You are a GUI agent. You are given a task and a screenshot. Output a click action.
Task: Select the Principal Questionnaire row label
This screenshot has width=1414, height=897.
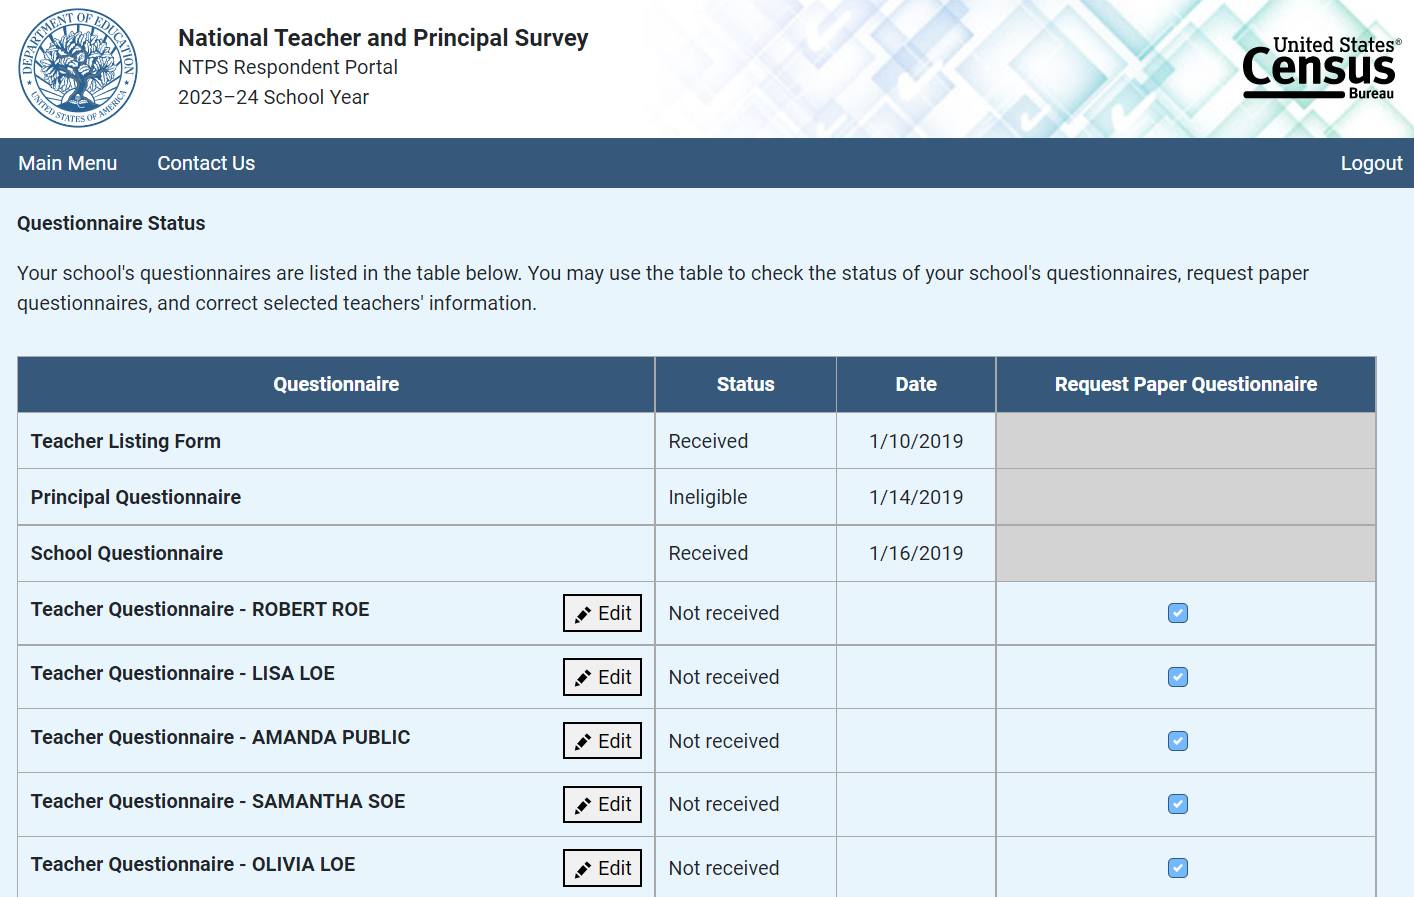[x=136, y=497]
